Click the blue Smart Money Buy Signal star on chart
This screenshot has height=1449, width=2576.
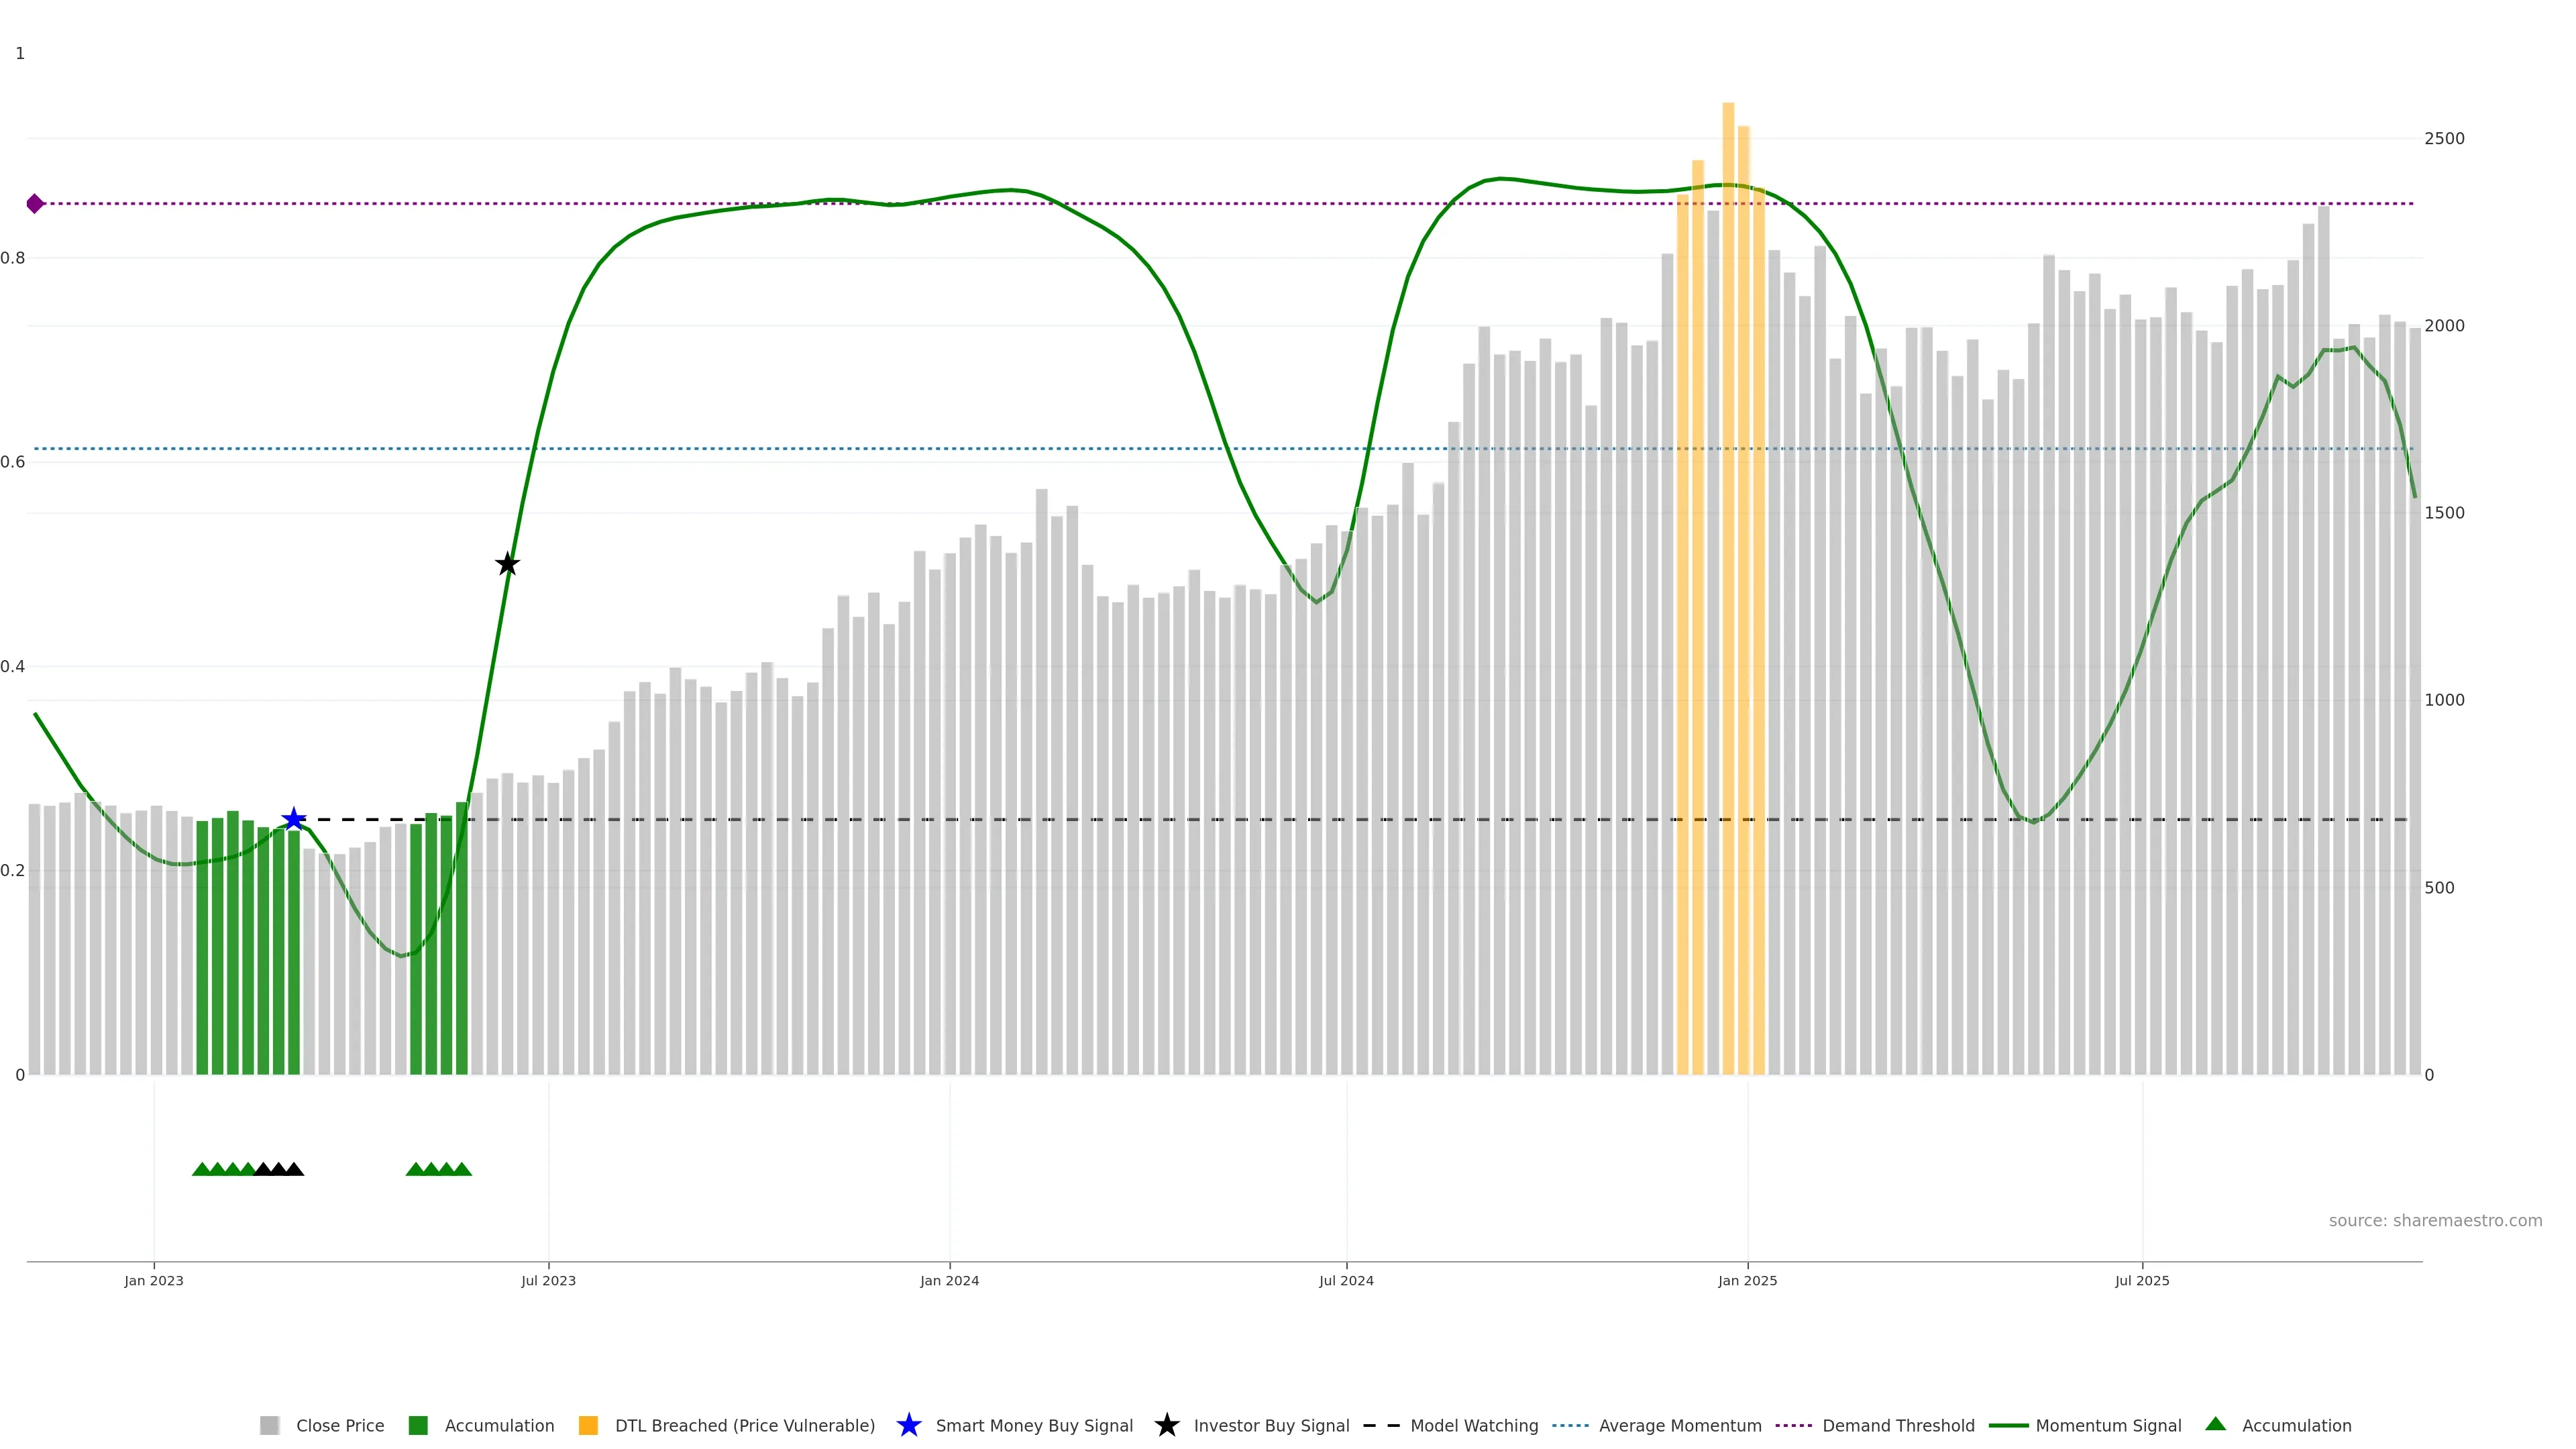(293, 820)
